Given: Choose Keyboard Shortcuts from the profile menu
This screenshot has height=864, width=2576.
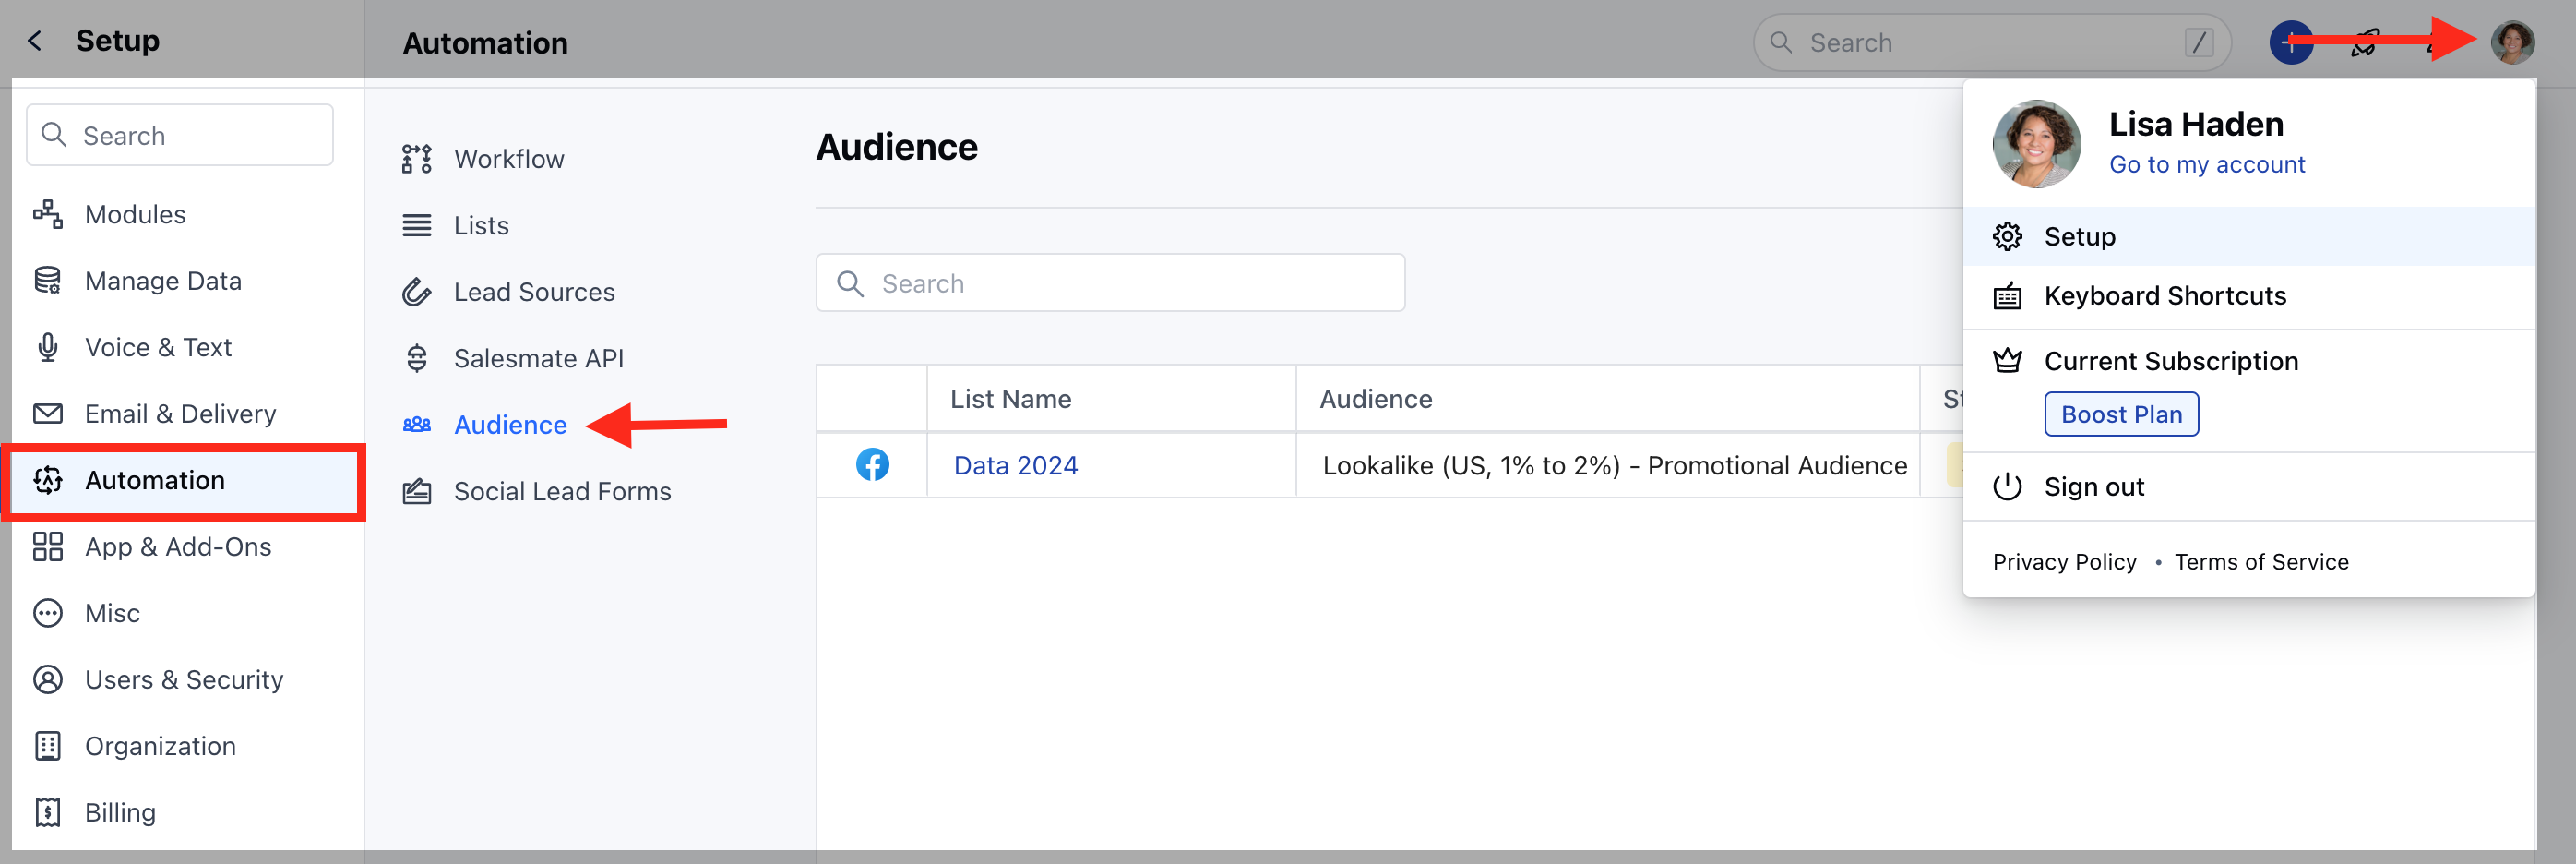Looking at the screenshot, I should click(2165, 295).
